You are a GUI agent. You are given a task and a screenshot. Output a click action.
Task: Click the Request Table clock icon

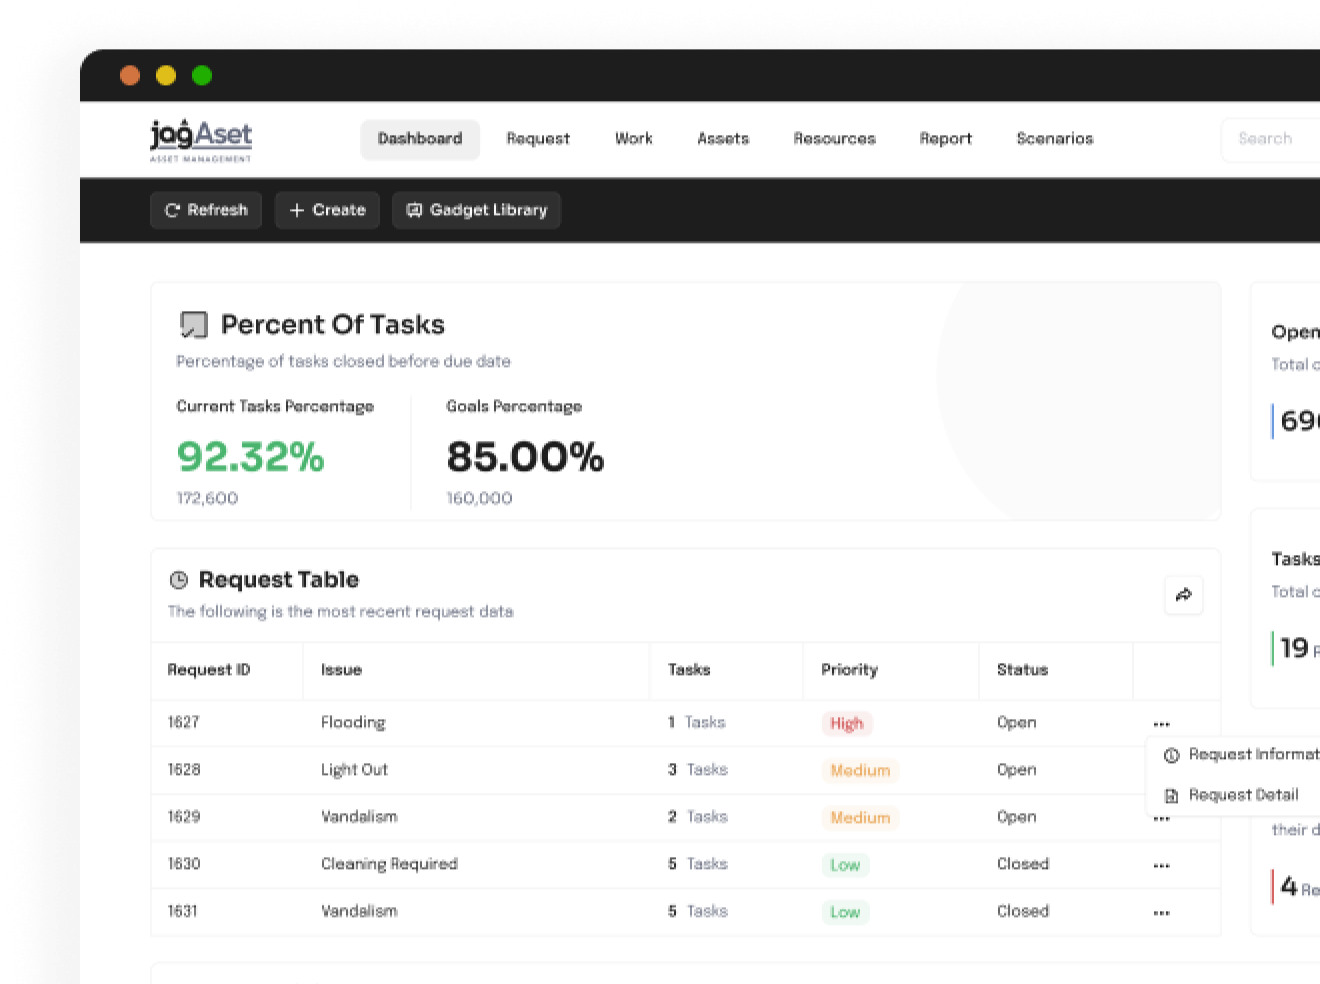179,580
